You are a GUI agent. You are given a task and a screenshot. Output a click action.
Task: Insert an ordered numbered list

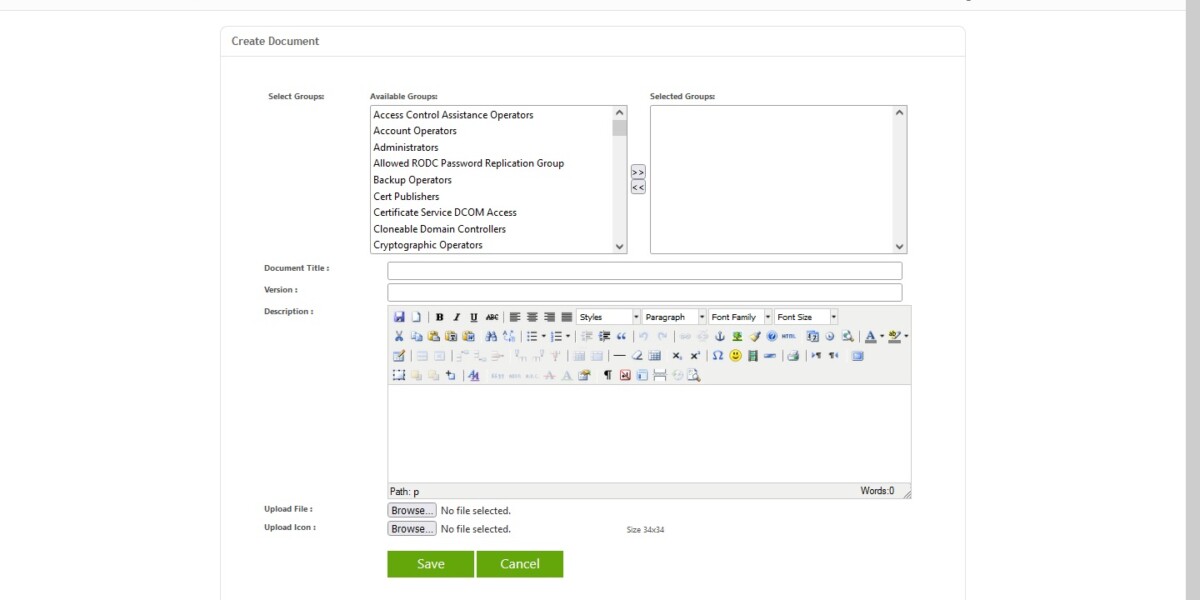[558, 337]
